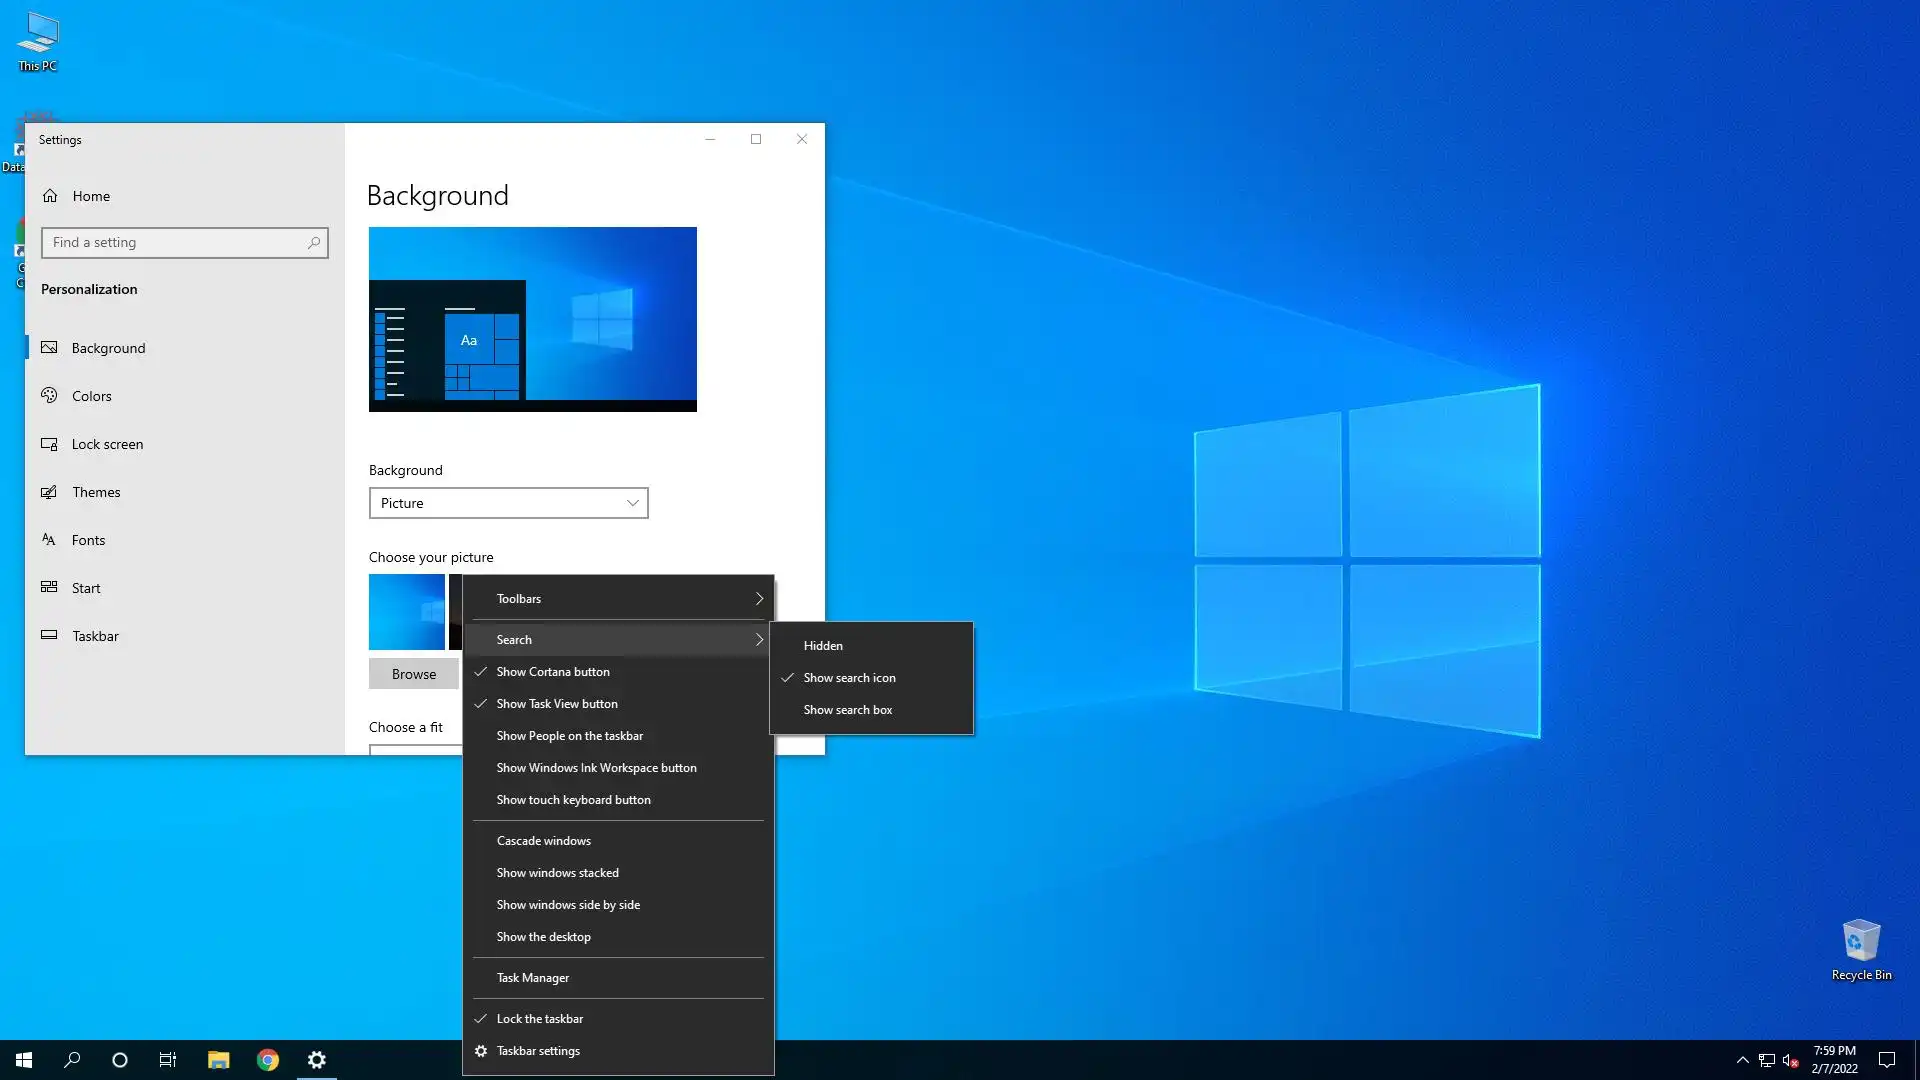Uncheck Show Cortana button
Viewport: 1920px width, 1080px height.
553,672
